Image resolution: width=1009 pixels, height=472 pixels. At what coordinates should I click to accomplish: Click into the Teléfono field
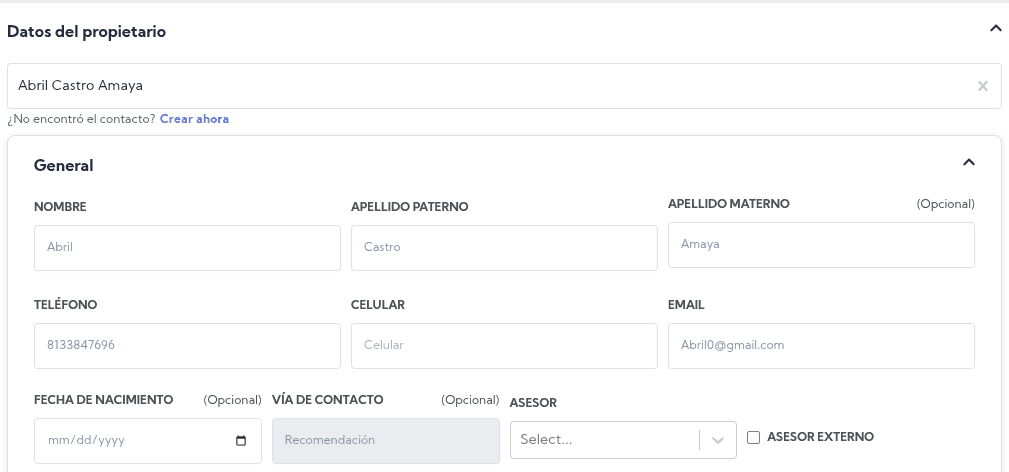tap(187, 345)
